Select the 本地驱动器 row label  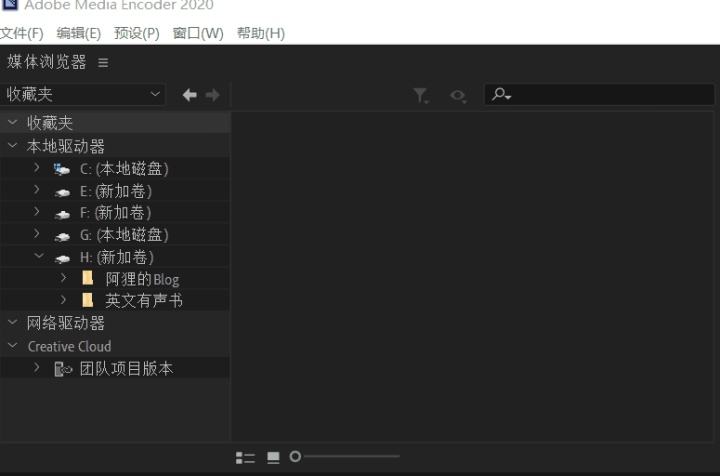point(66,146)
